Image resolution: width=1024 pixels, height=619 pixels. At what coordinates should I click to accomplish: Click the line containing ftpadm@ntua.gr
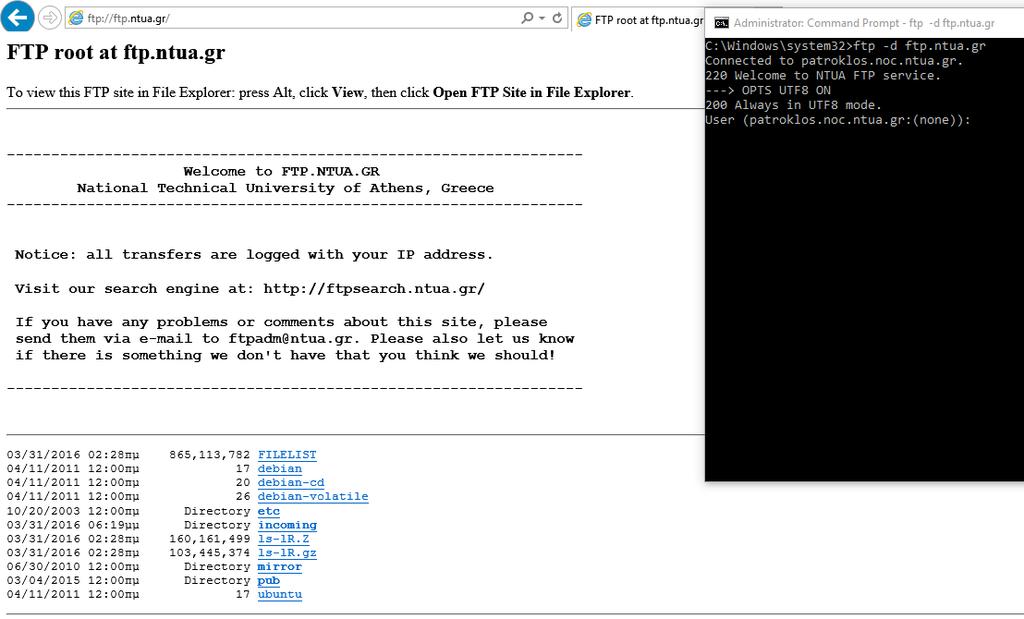pyautogui.click(x=295, y=339)
